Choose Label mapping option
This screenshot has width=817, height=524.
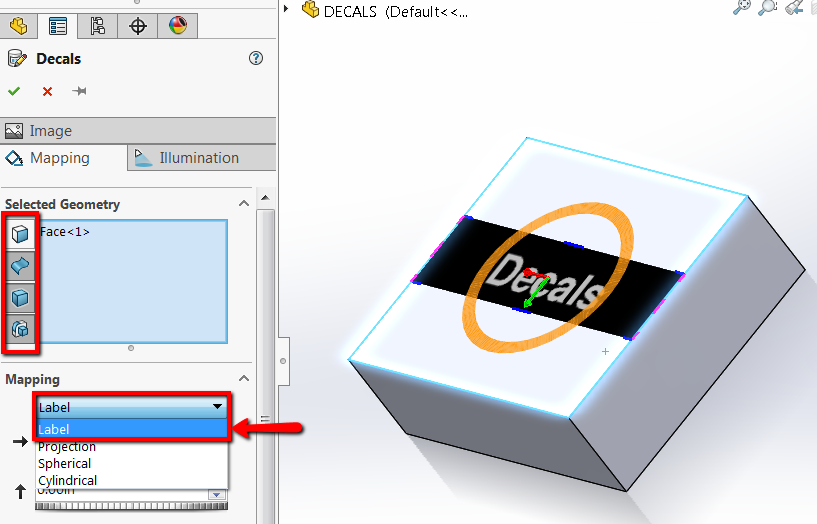[131, 429]
